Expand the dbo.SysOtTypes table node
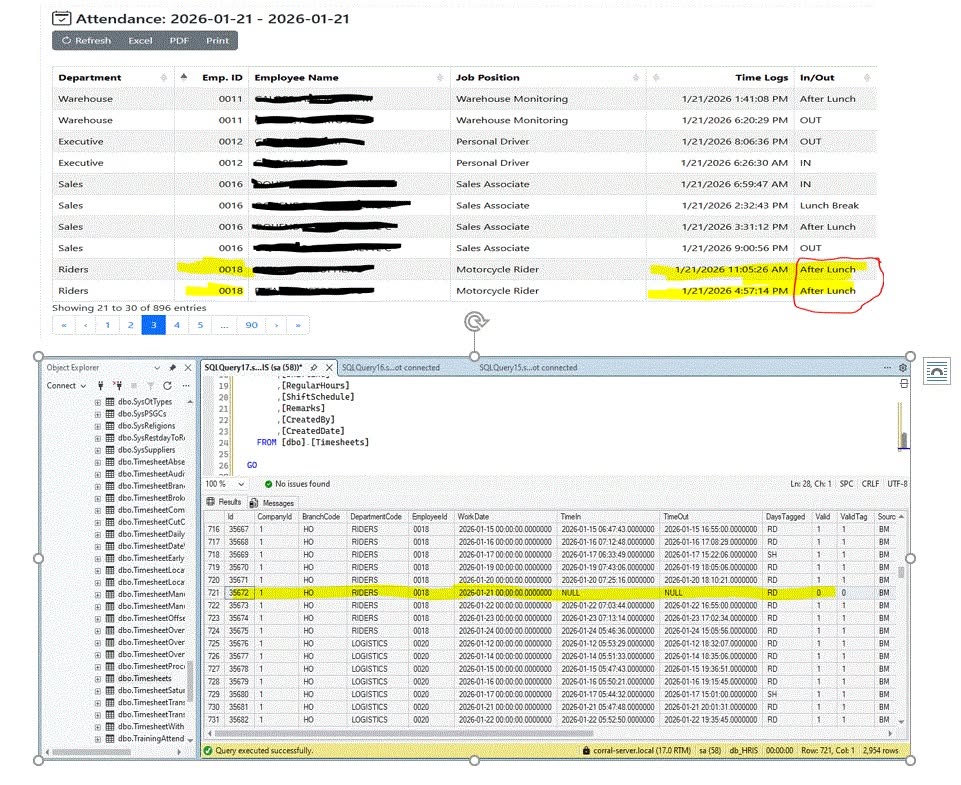961x785 pixels. [x=97, y=402]
